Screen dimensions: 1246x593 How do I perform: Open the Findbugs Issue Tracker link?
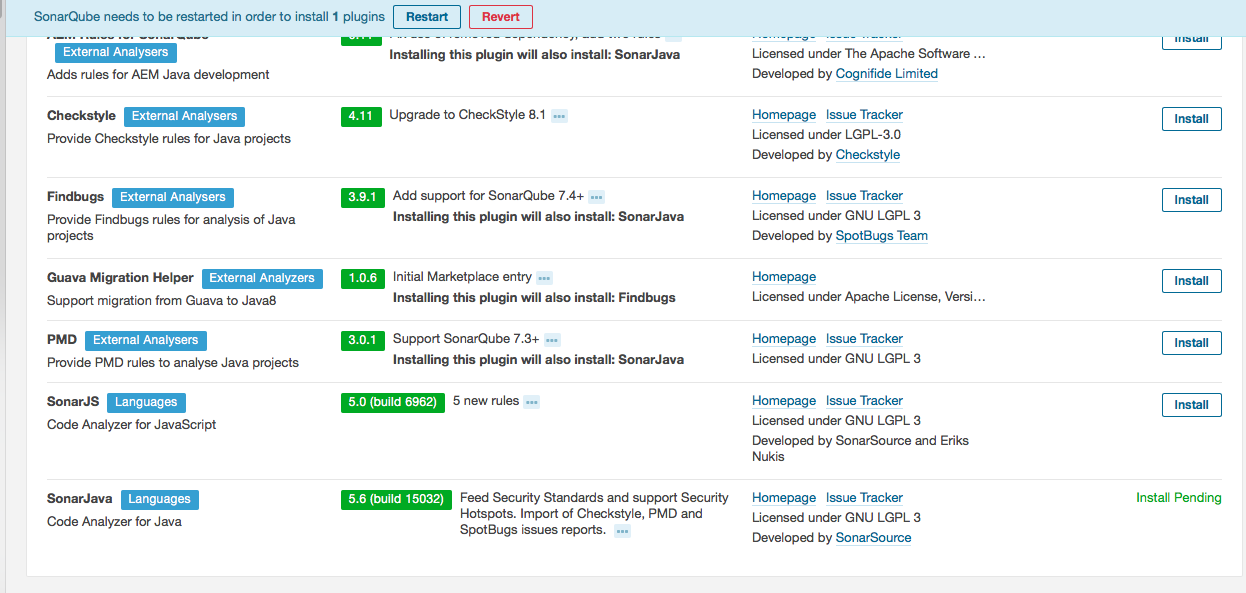coord(864,196)
